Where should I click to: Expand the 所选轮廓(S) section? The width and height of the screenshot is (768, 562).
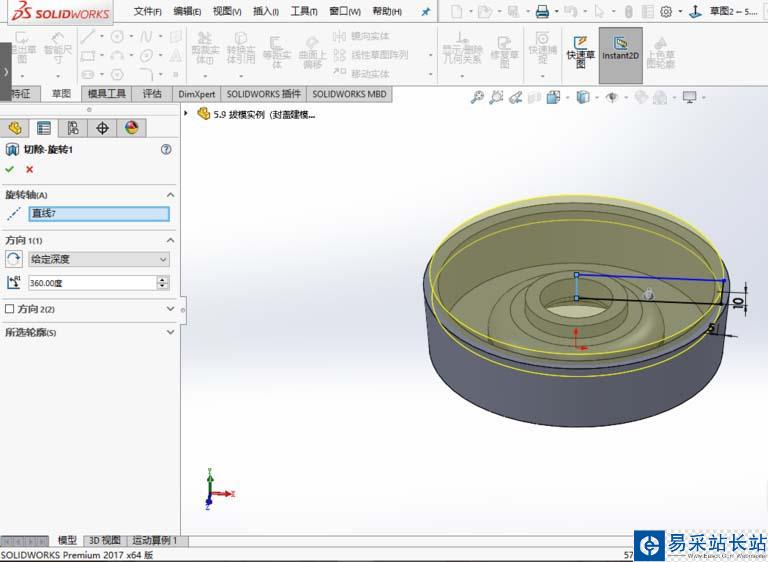point(170,332)
